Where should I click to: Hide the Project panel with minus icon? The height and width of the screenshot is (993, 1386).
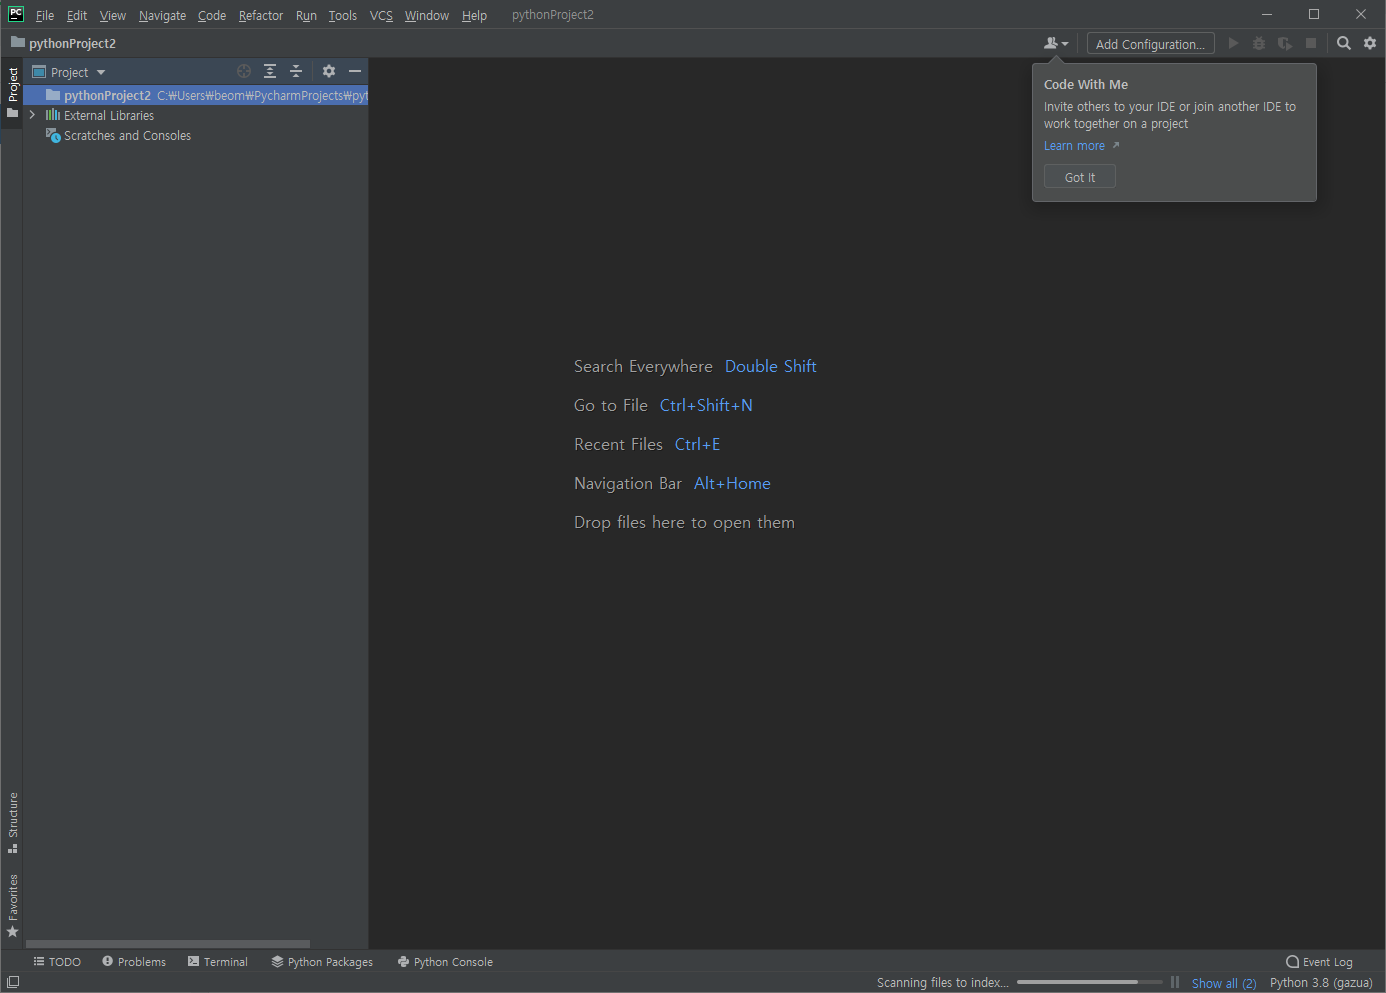click(355, 71)
